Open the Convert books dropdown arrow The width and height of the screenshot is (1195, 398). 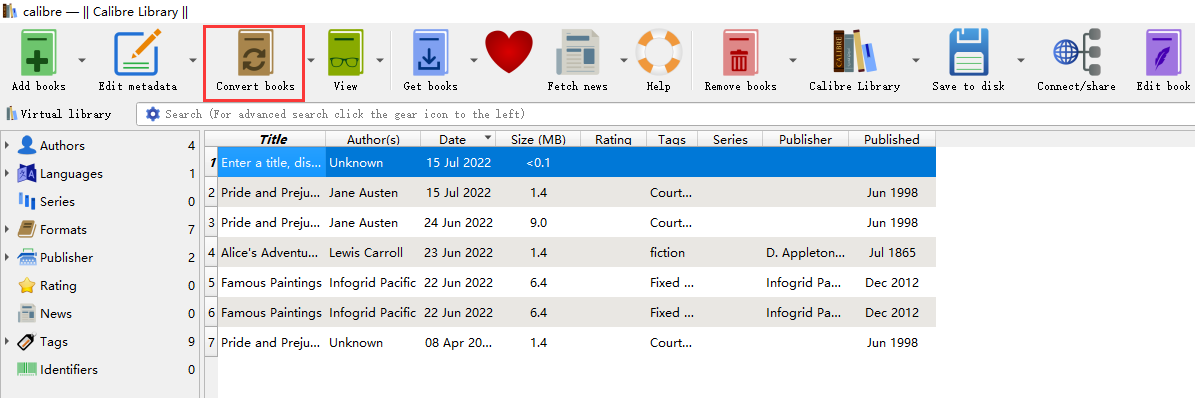pos(311,59)
